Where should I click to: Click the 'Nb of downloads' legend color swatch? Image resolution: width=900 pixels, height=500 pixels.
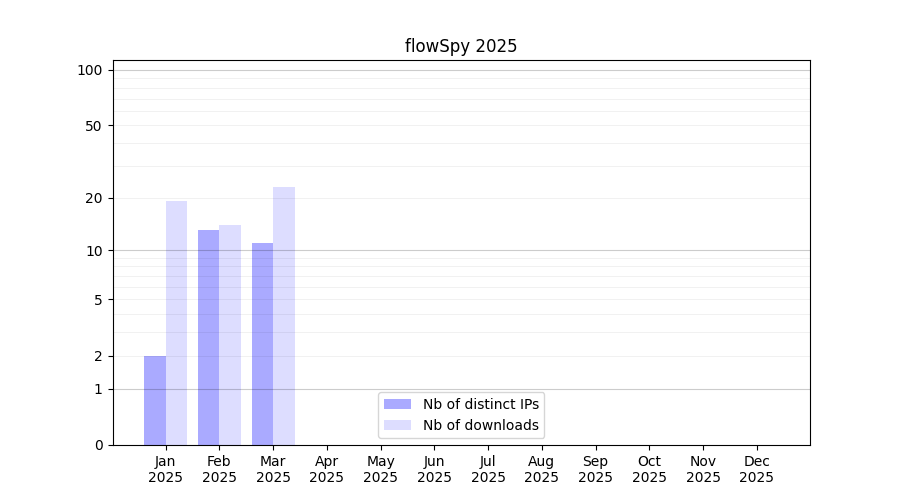397,425
